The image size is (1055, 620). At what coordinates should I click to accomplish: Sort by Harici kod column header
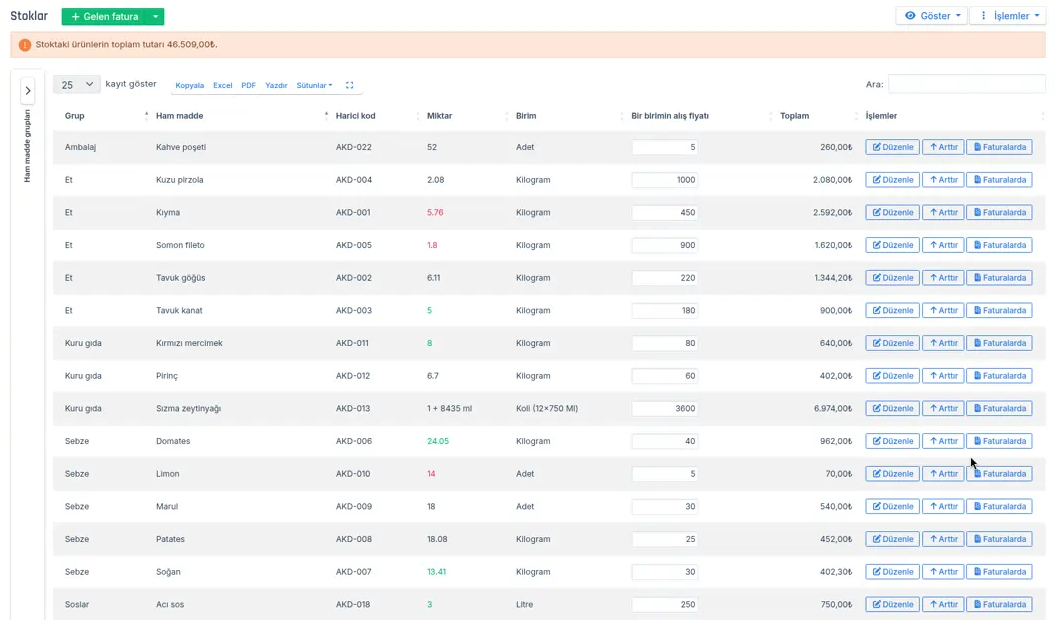355,116
